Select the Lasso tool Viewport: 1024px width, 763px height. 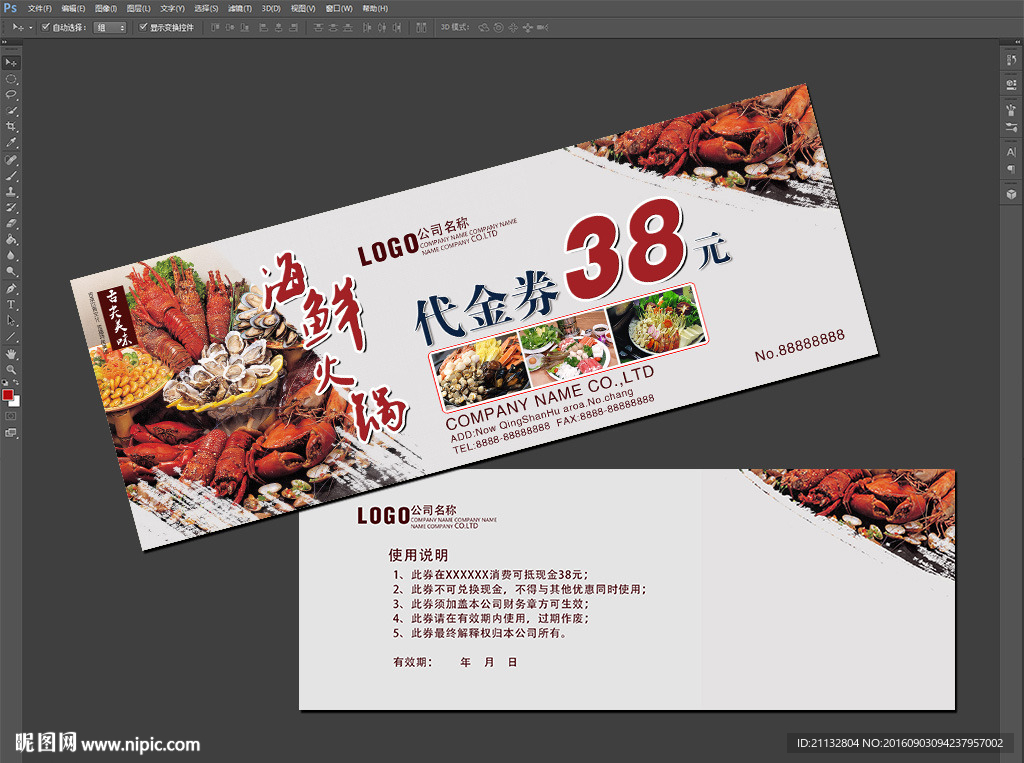click(11, 95)
